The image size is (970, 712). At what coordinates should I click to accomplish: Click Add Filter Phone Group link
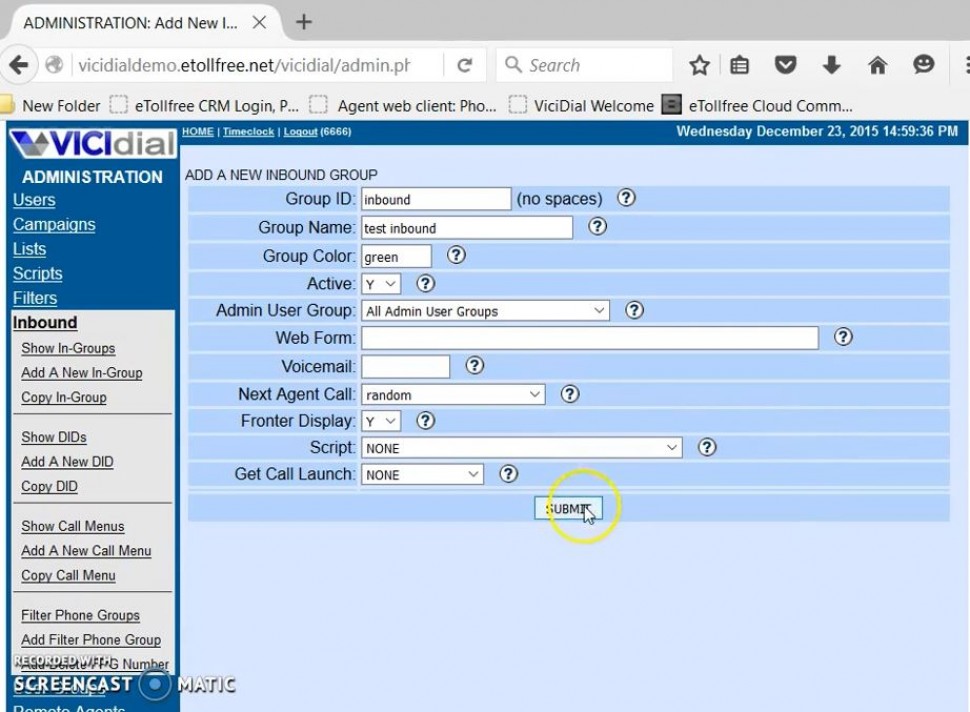pos(91,640)
